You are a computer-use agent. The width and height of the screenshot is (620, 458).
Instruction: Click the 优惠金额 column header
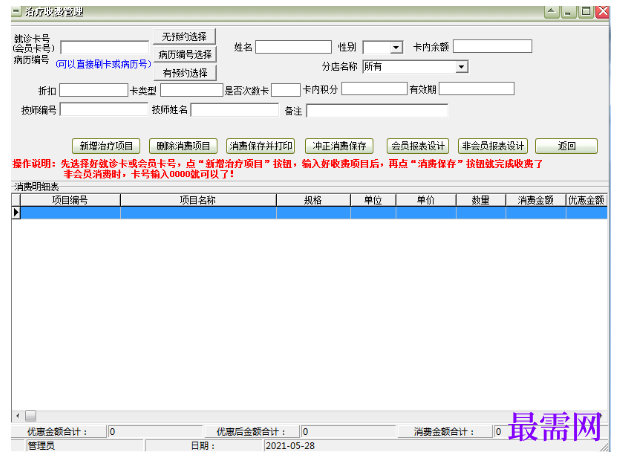click(586, 200)
